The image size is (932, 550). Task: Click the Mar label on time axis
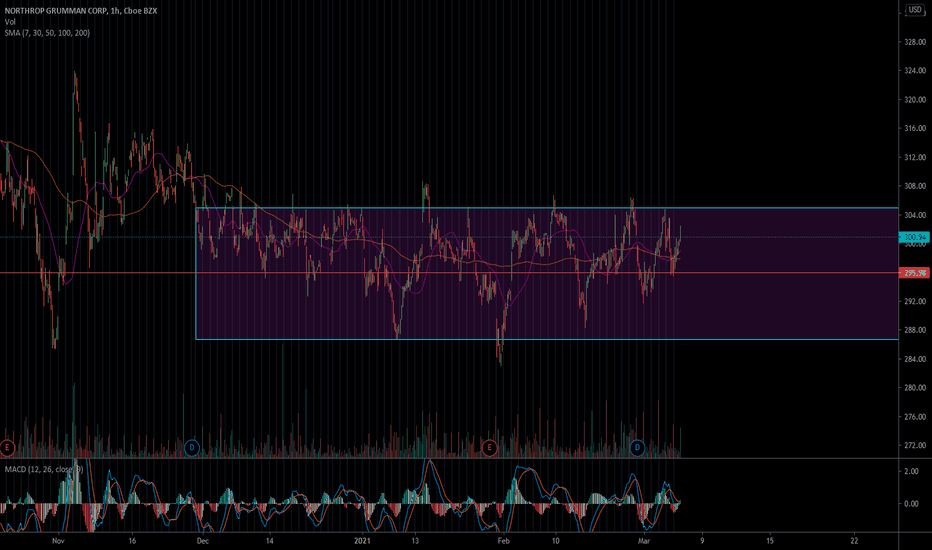pyautogui.click(x=643, y=540)
